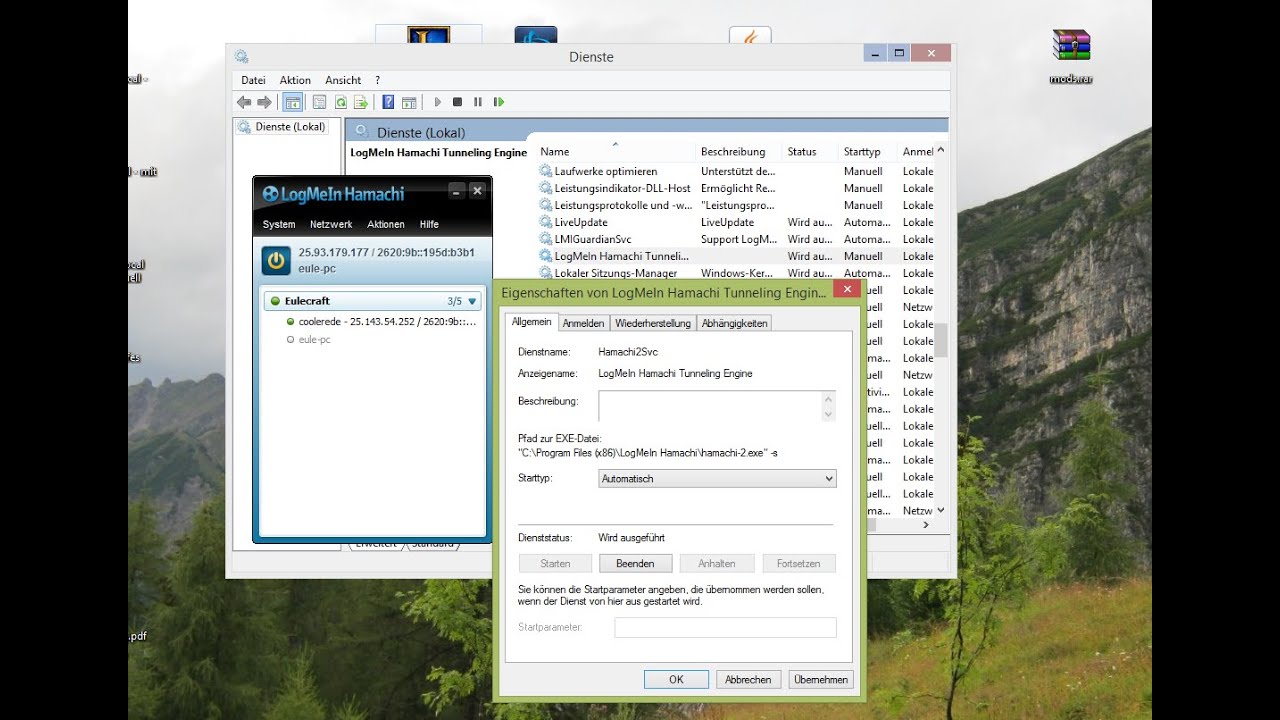
Task: Open Help via blue question mark icon
Action: point(388,102)
